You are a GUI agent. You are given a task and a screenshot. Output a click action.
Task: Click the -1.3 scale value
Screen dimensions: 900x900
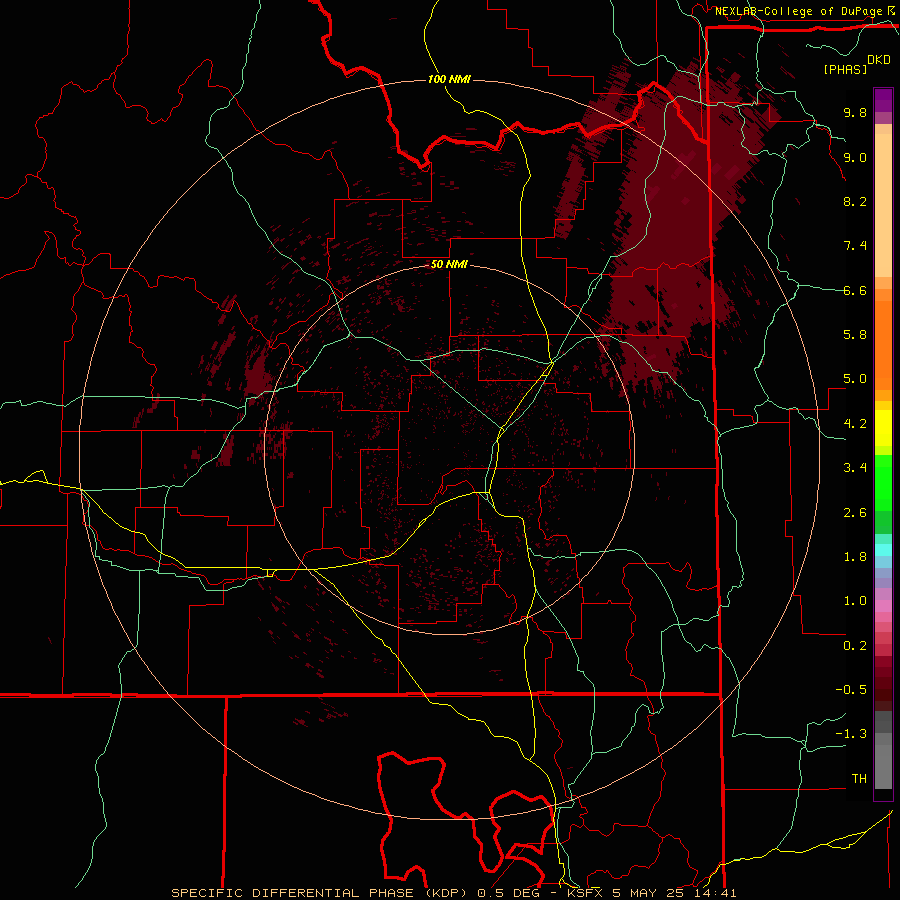click(x=851, y=734)
